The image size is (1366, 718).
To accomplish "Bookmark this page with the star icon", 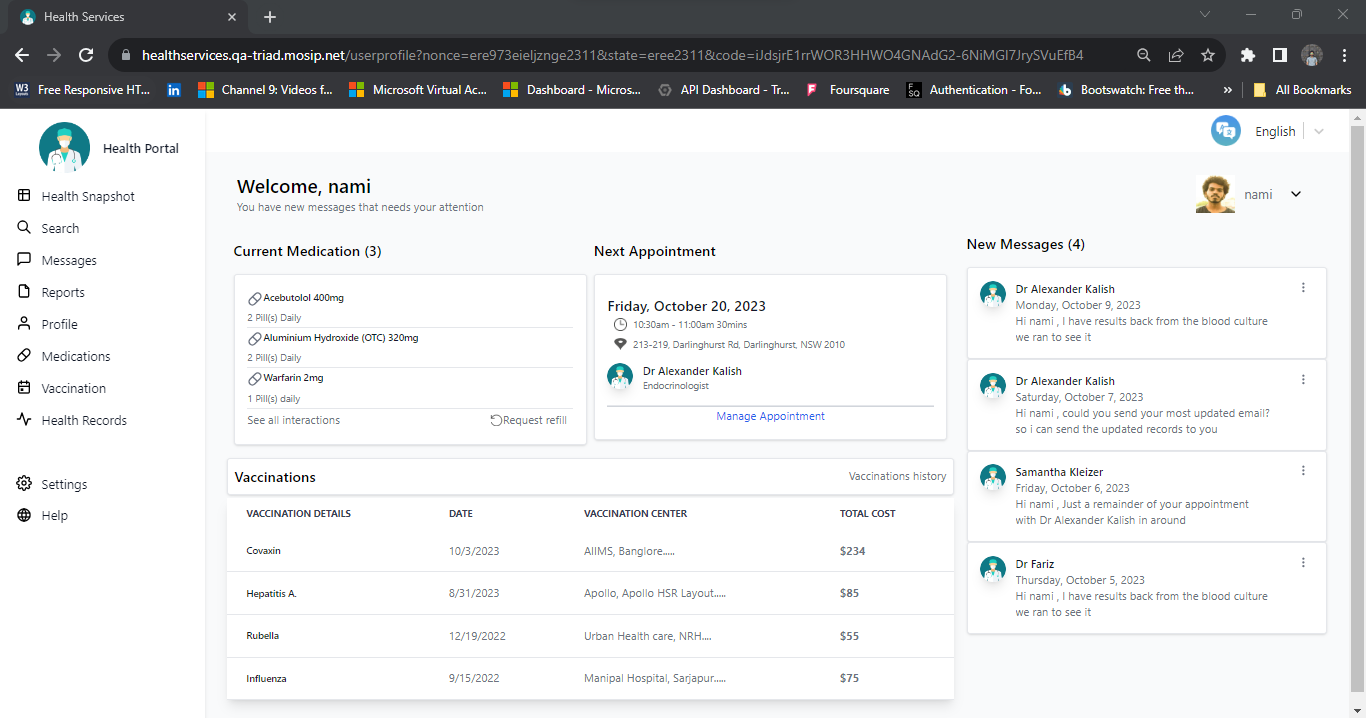I will tap(1208, 55).
